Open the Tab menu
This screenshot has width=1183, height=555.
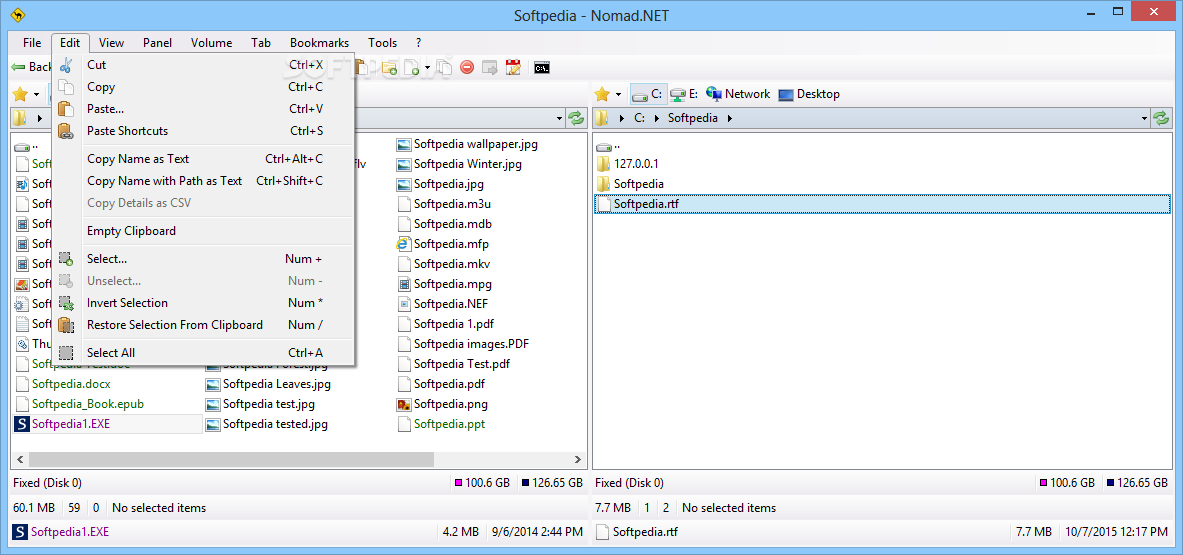(x=261, y=43)
